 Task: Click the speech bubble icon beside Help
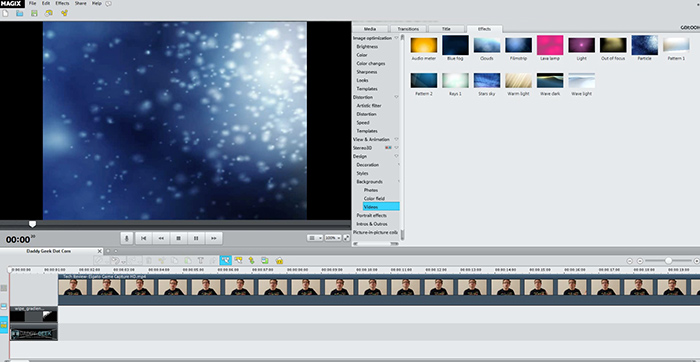(109, 4)
